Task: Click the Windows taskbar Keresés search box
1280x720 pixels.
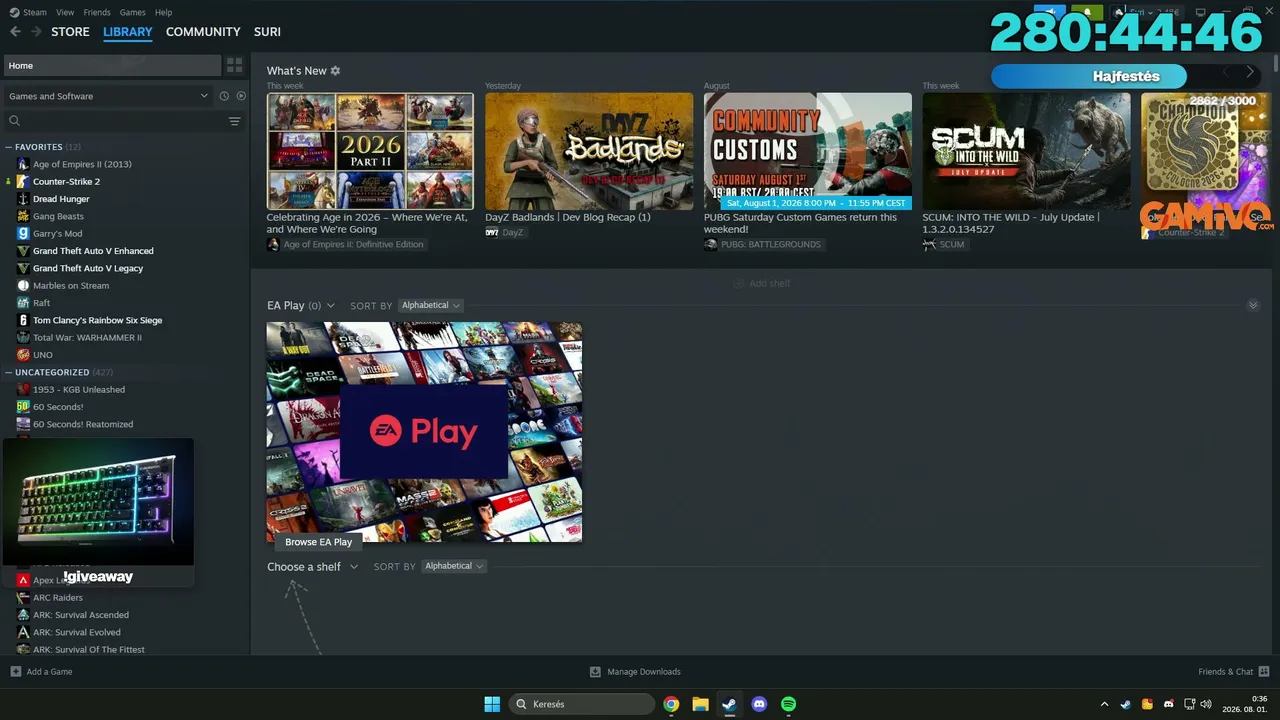Action: tap(582, 704)
